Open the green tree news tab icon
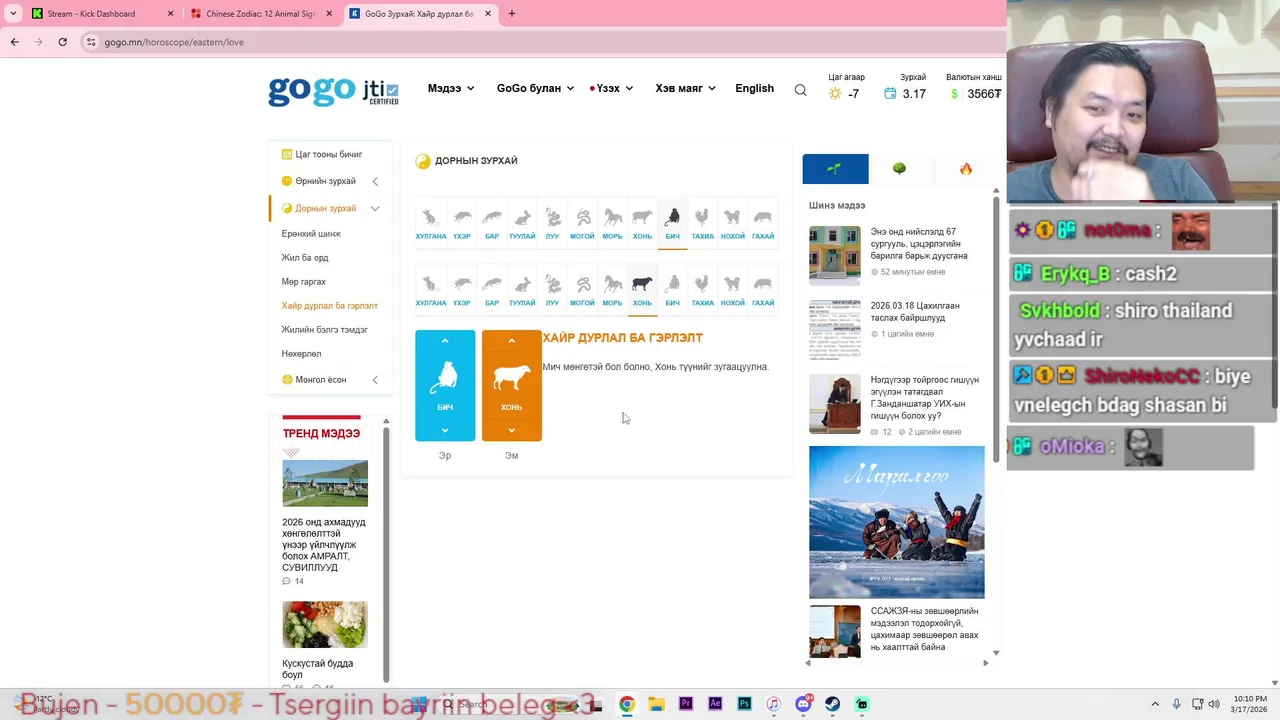Image resolution: width=1280 pixels, height=720 pixels. pos(899,169)
